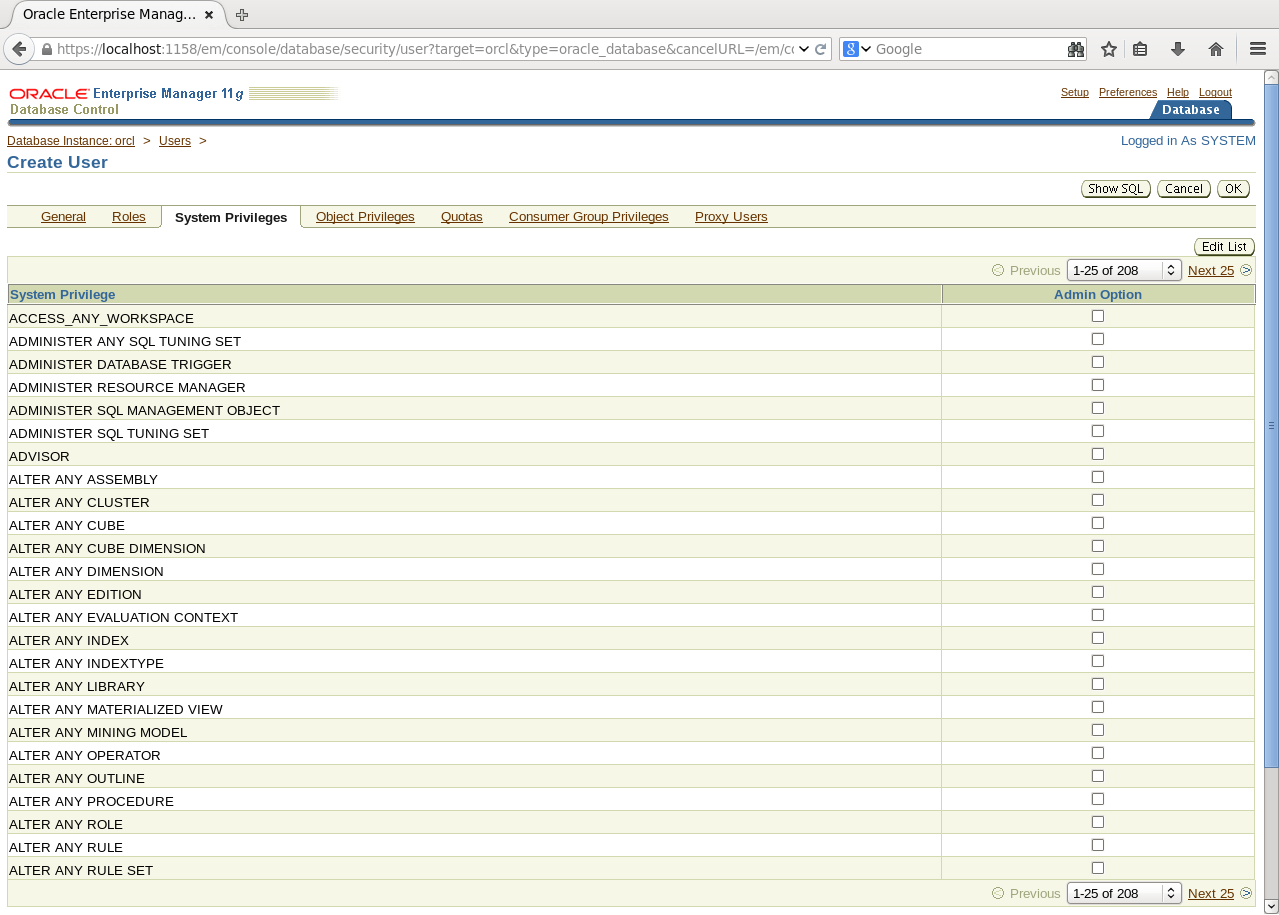Enable Admin Option for ALTER ANY EDITION
The image size is (1279, 915).
(1098, 592)
